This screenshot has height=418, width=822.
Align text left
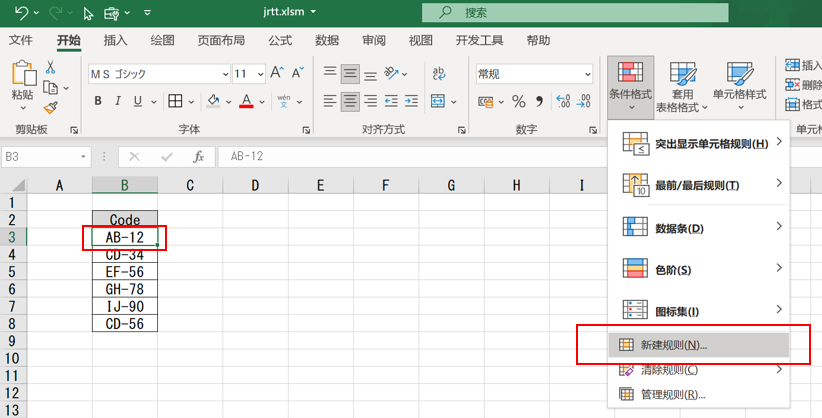pyautogui.click(x=330, y=101)
